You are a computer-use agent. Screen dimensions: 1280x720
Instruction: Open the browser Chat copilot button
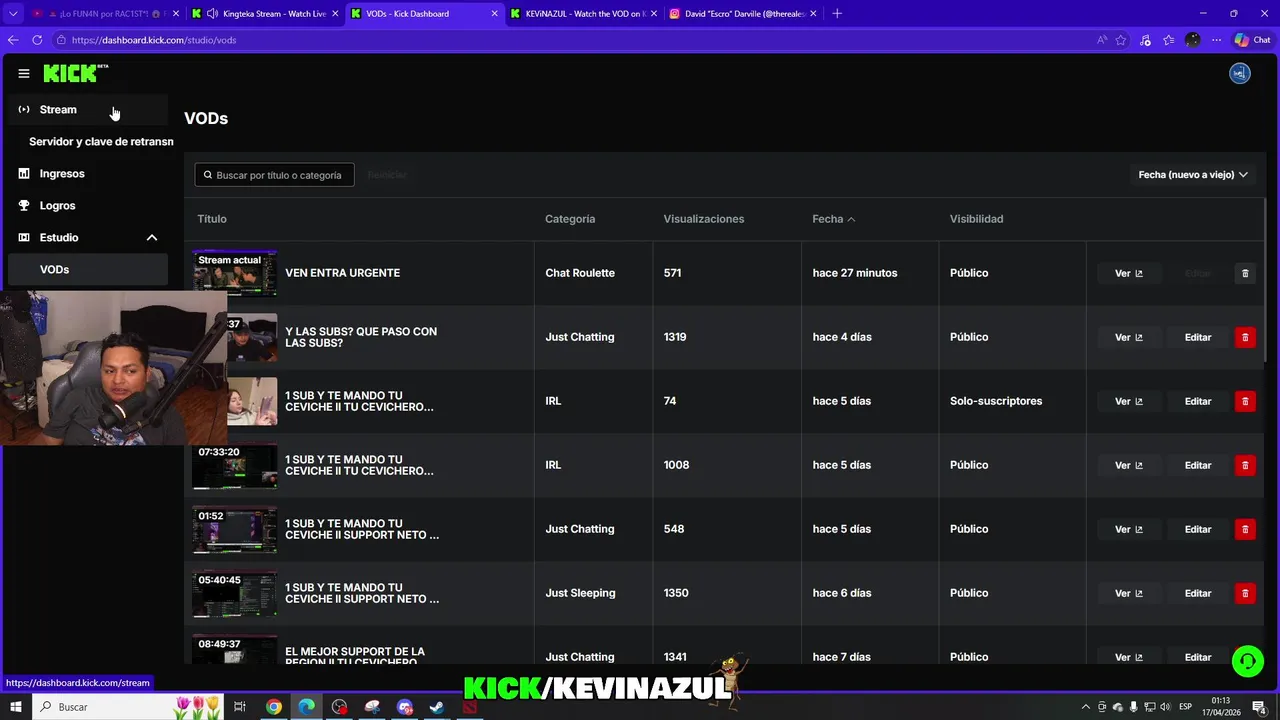[x=1252, y=40]
